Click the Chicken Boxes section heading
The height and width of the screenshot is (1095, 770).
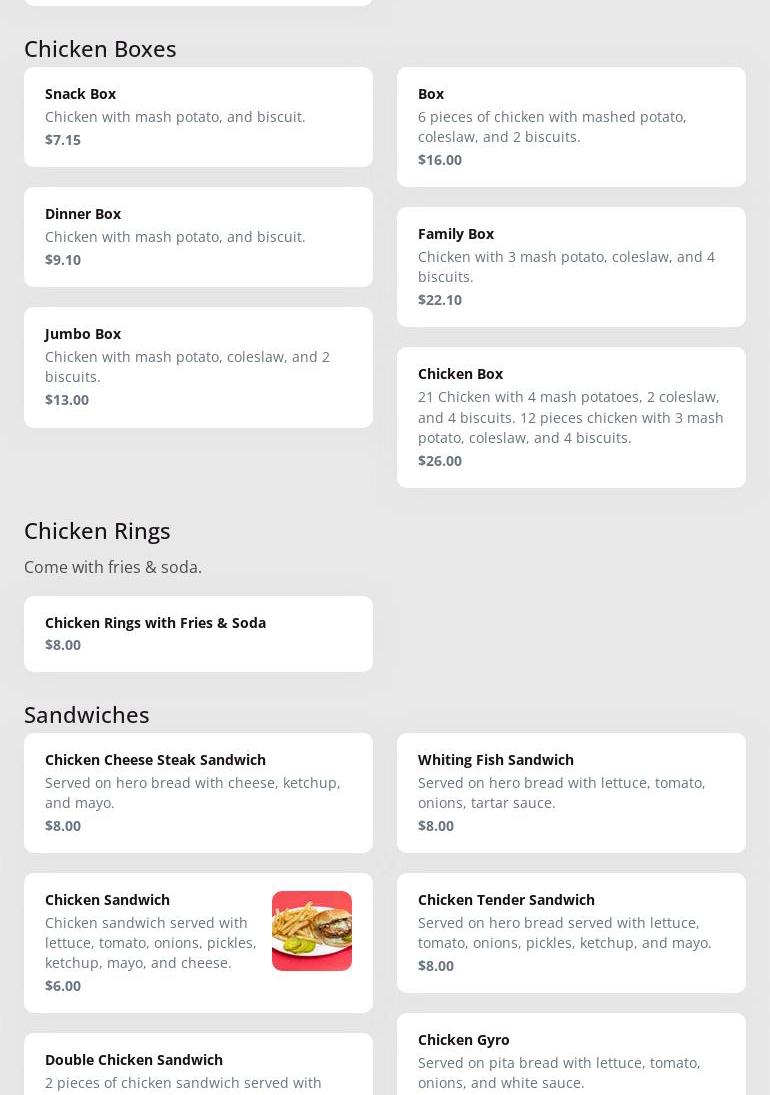pos(100,48)
